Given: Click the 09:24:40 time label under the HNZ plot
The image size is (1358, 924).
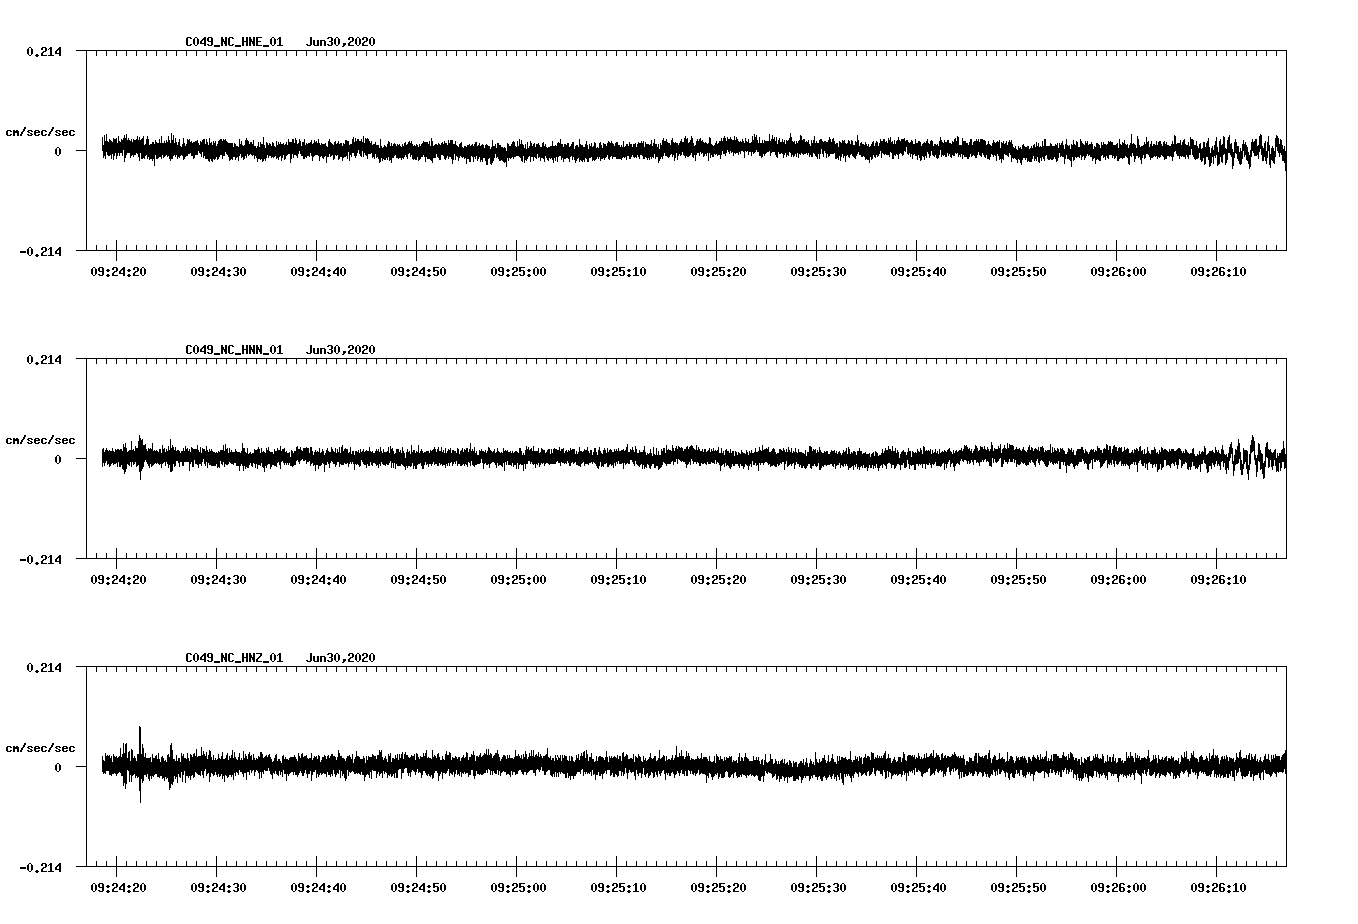Looking at the screenshot, I should pos(318,887).
